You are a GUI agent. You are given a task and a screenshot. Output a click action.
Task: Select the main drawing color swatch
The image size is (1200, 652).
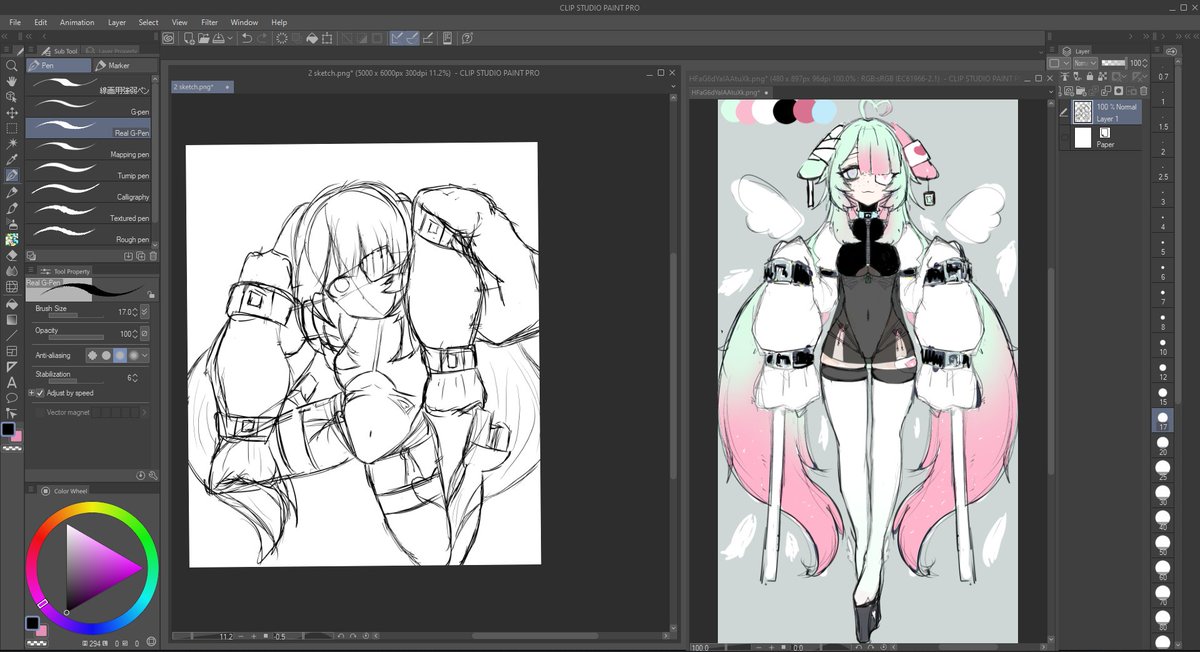[x=8, y=429]
